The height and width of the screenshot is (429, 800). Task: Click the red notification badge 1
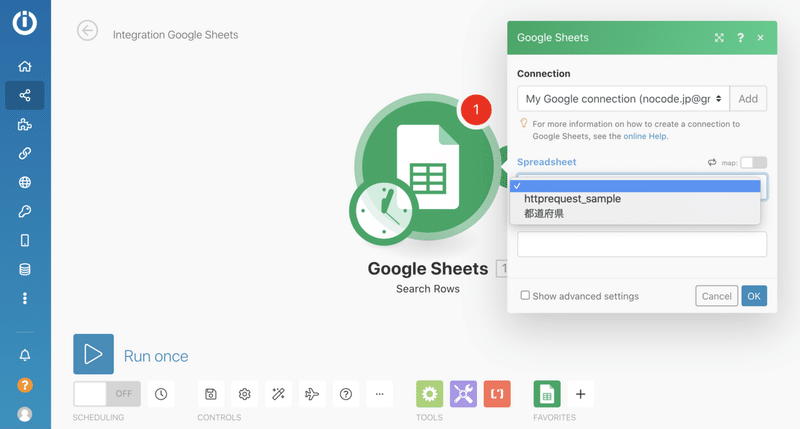476,109
